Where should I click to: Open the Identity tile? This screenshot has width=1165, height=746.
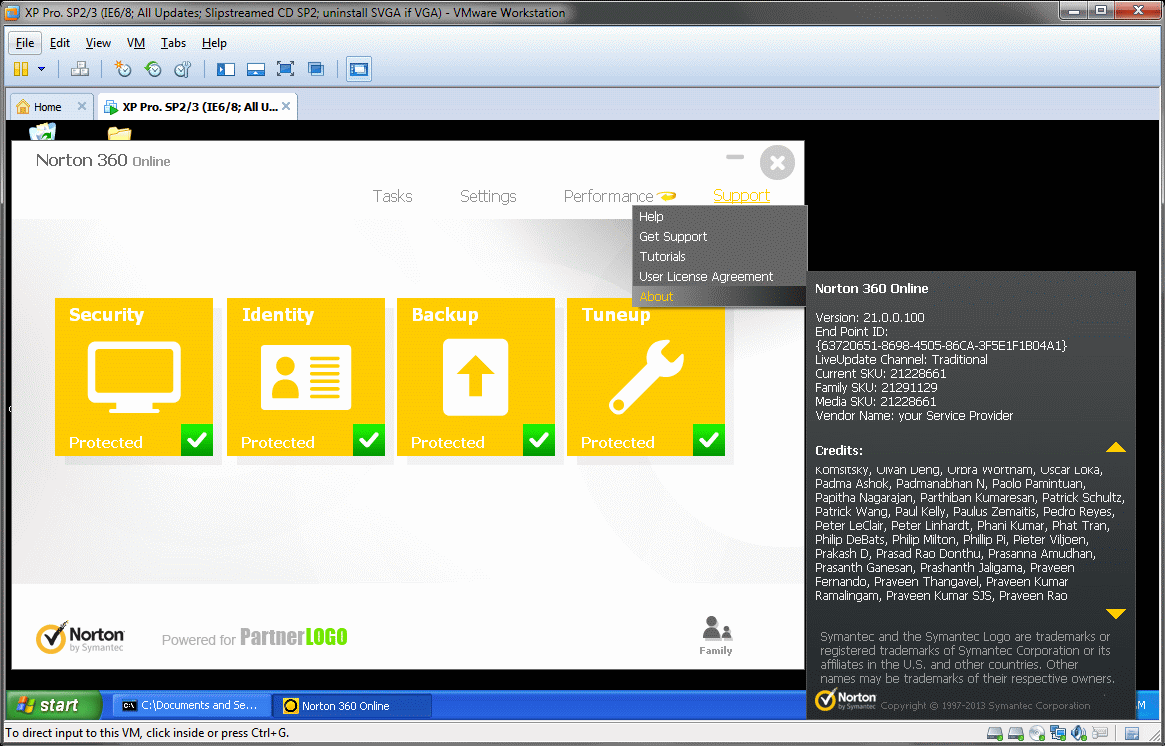pos(305,376)
